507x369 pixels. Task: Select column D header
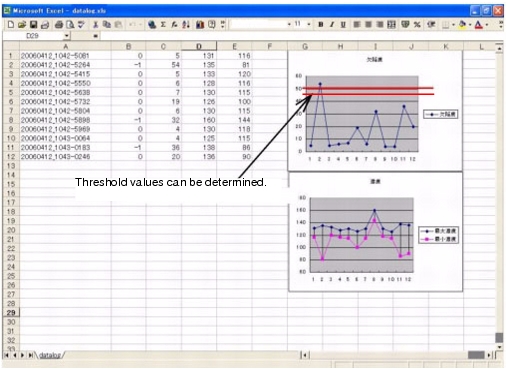199,47
